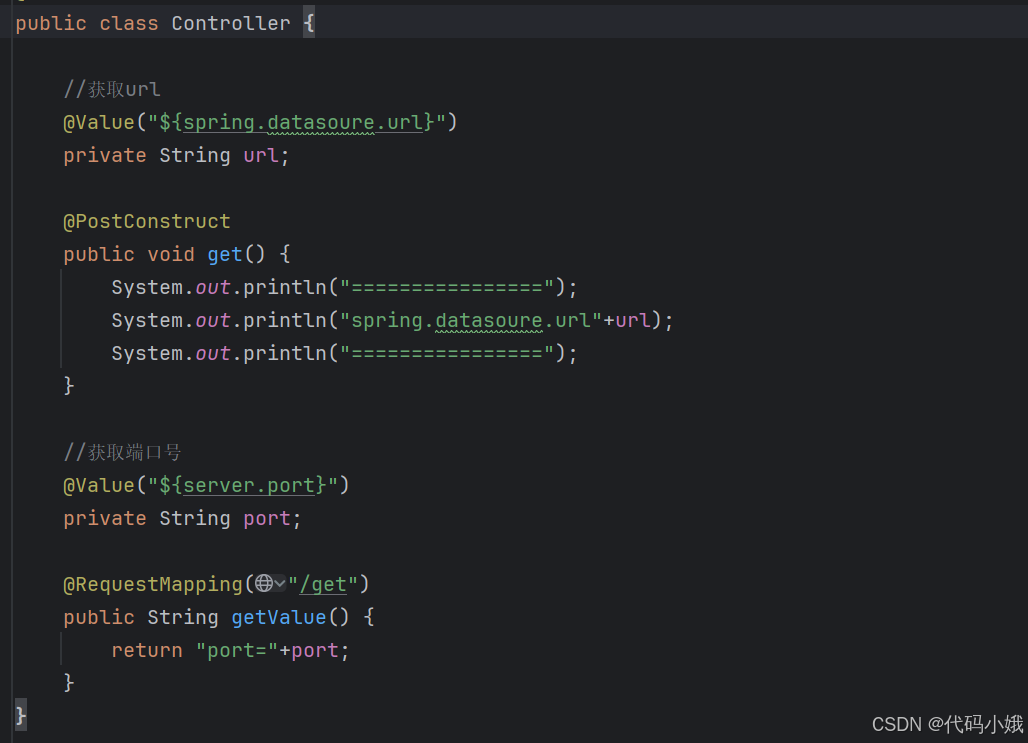Click the "spring.datasoure.url" string in println
The height and width of the screenshot is (743, 1028).
471,320
